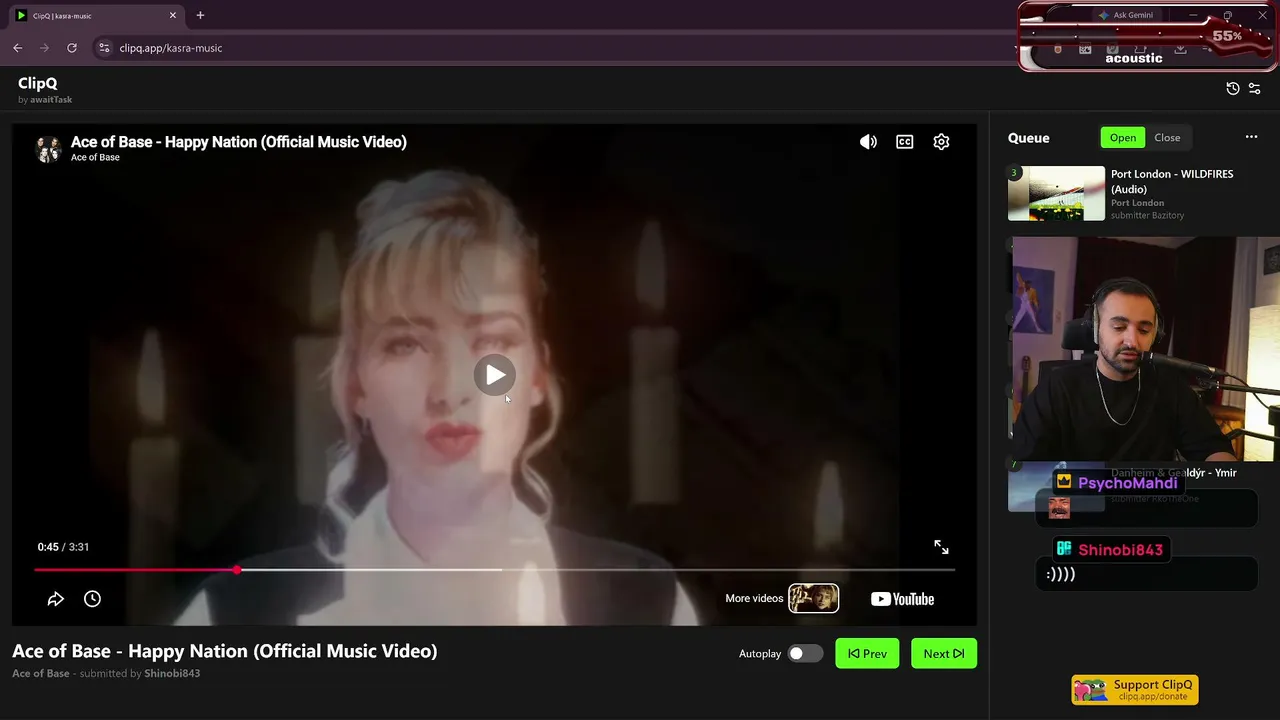Set the queue to Open
Viewport: 1280px width, 720px height.
1123,138
